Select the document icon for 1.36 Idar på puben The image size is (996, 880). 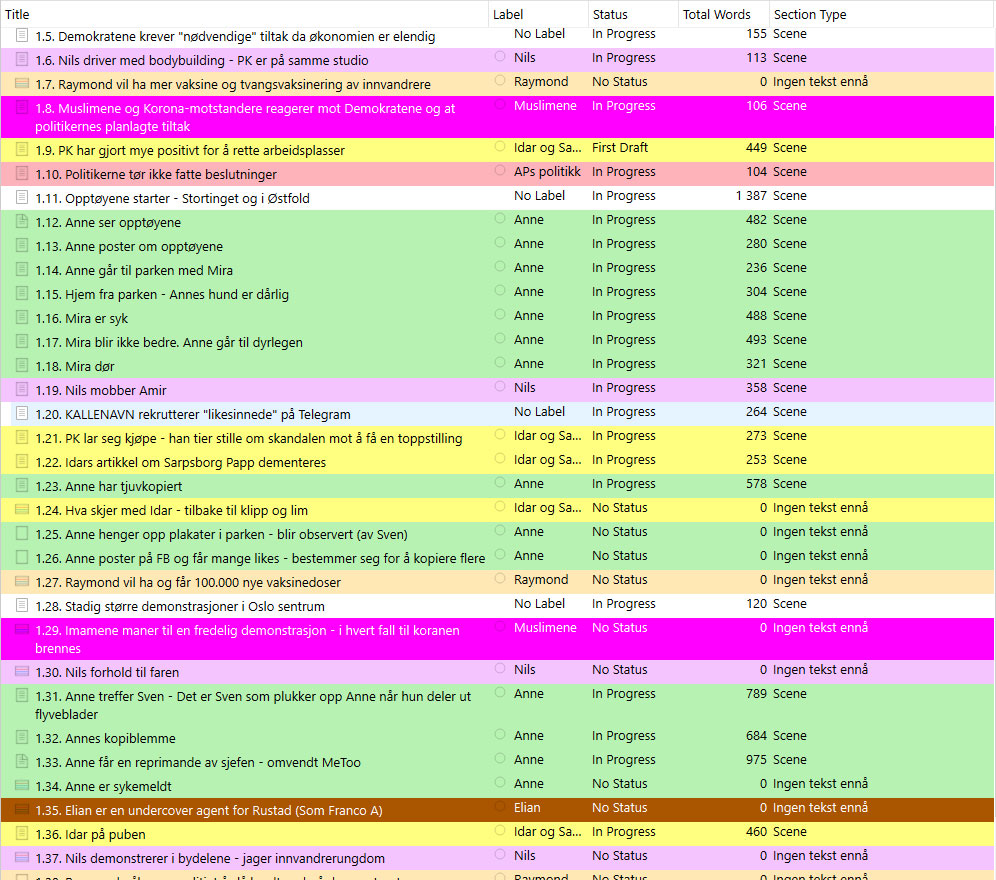[22, 834]
